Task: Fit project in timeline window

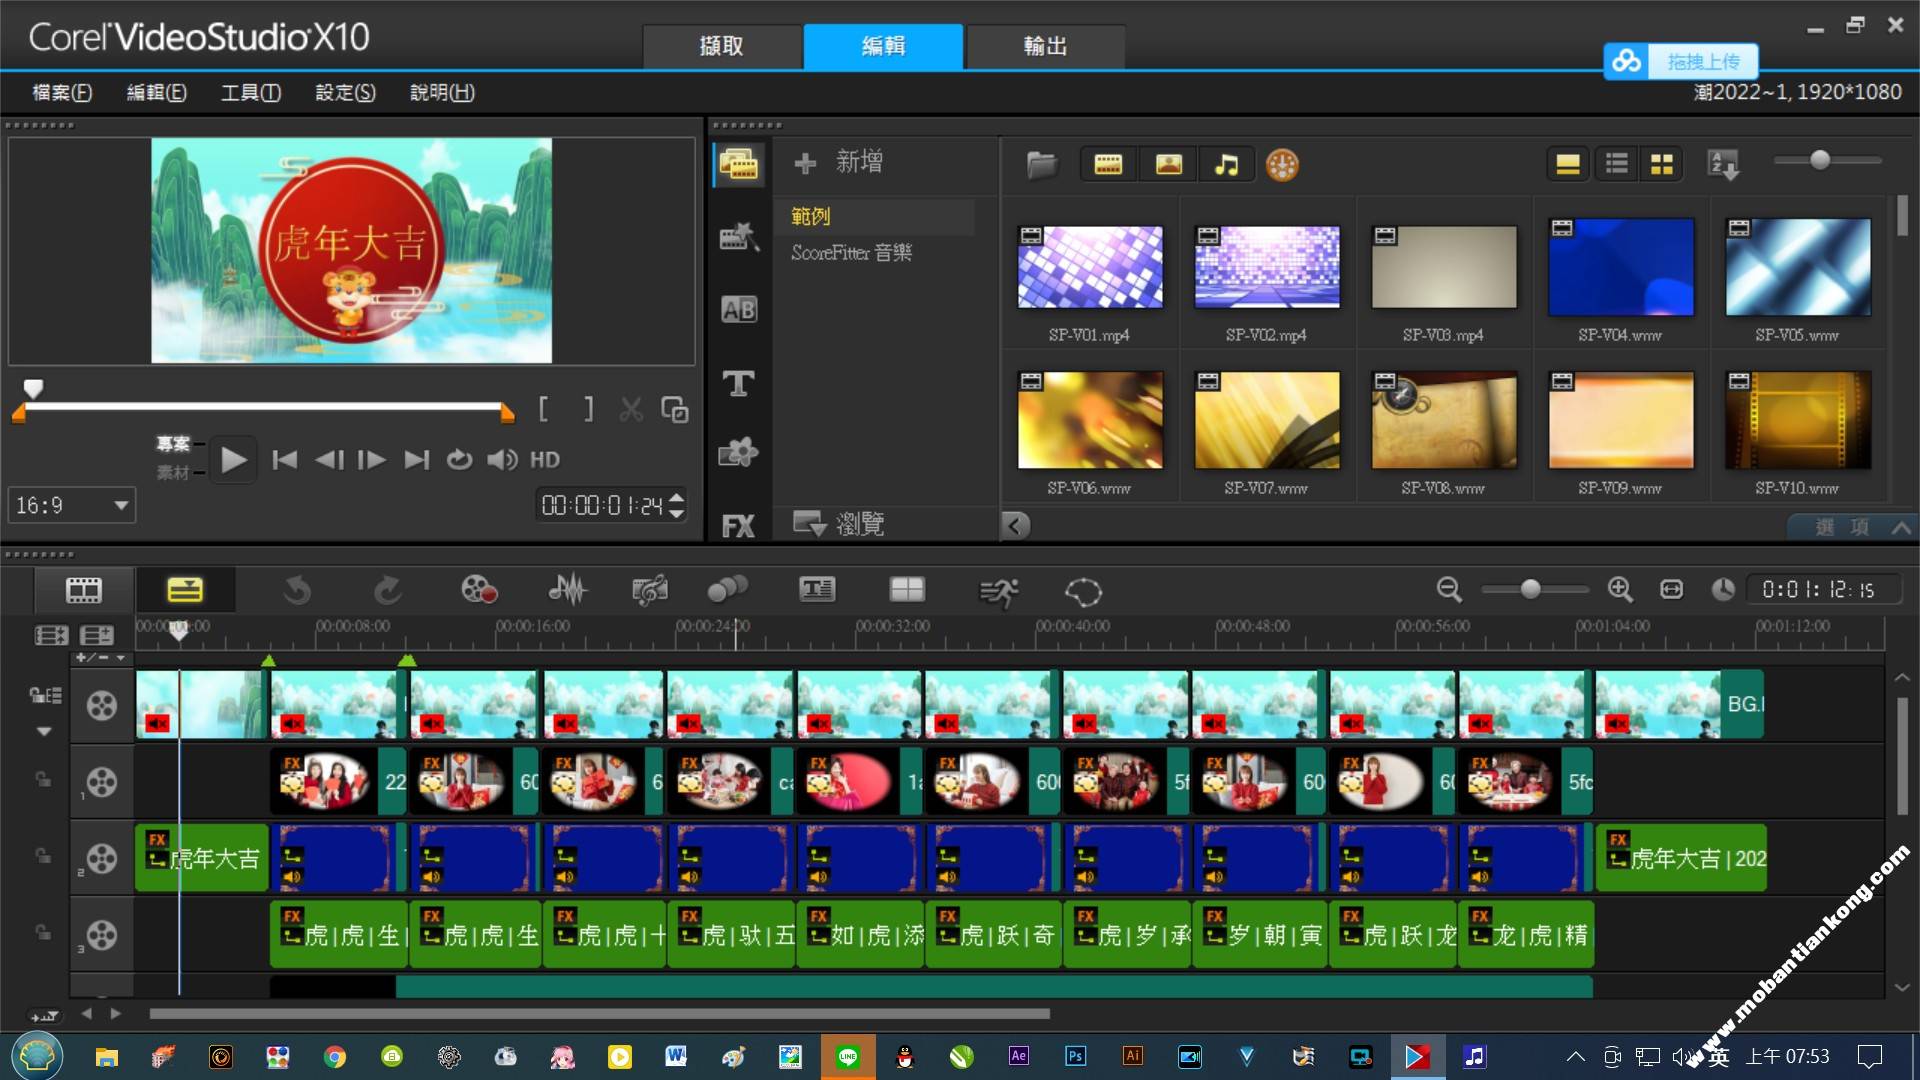Action: [x=1672, y=590]
